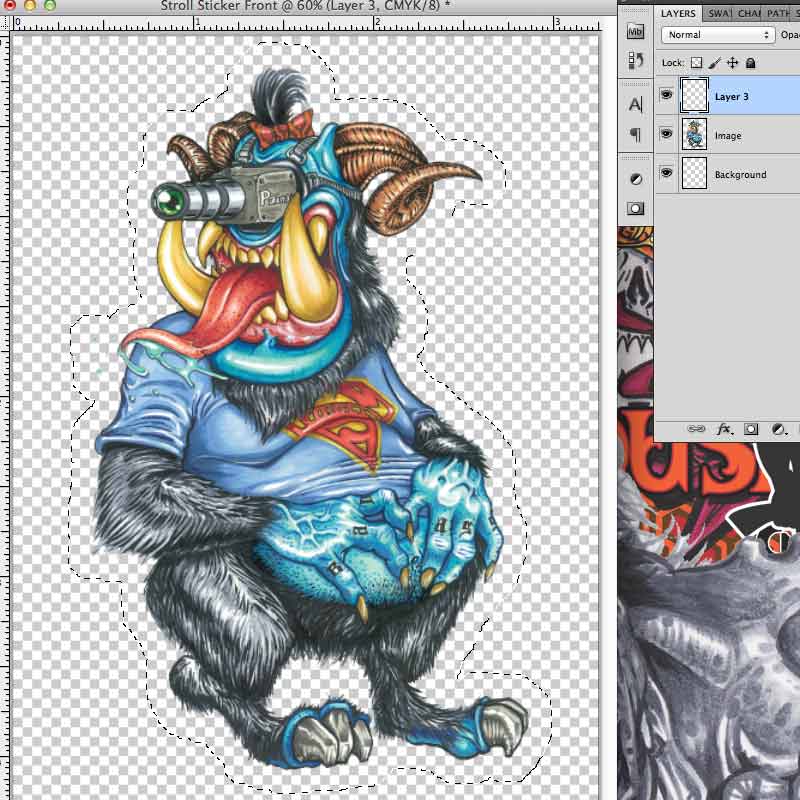The height and width of the screenshot is (800, 800).
Task: Select the layer named Background
Action: click(740, 175)
